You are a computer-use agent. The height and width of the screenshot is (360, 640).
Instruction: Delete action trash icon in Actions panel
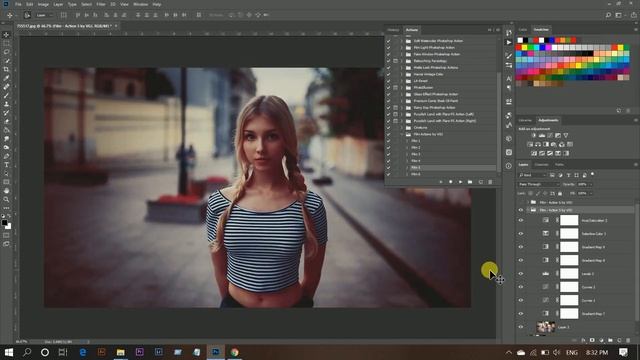tap(490, 182)
